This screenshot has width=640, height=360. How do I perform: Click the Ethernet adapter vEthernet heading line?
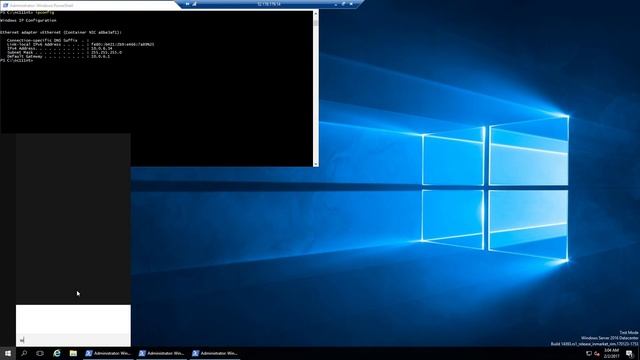pyautogui.click(x=61, y=32)
